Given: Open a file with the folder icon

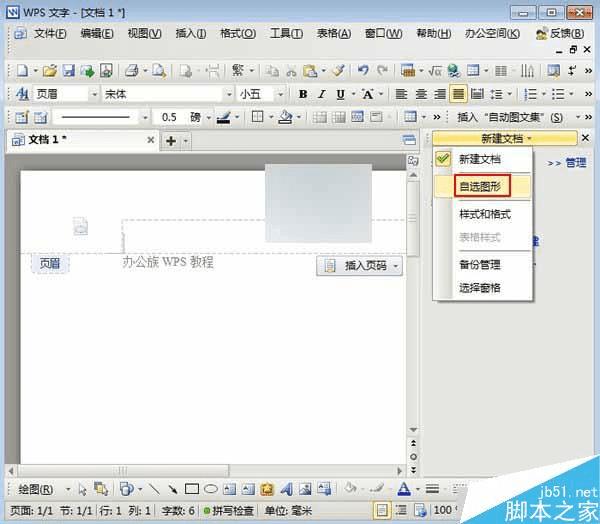Looking at the screenshot, I should (50, 71).
